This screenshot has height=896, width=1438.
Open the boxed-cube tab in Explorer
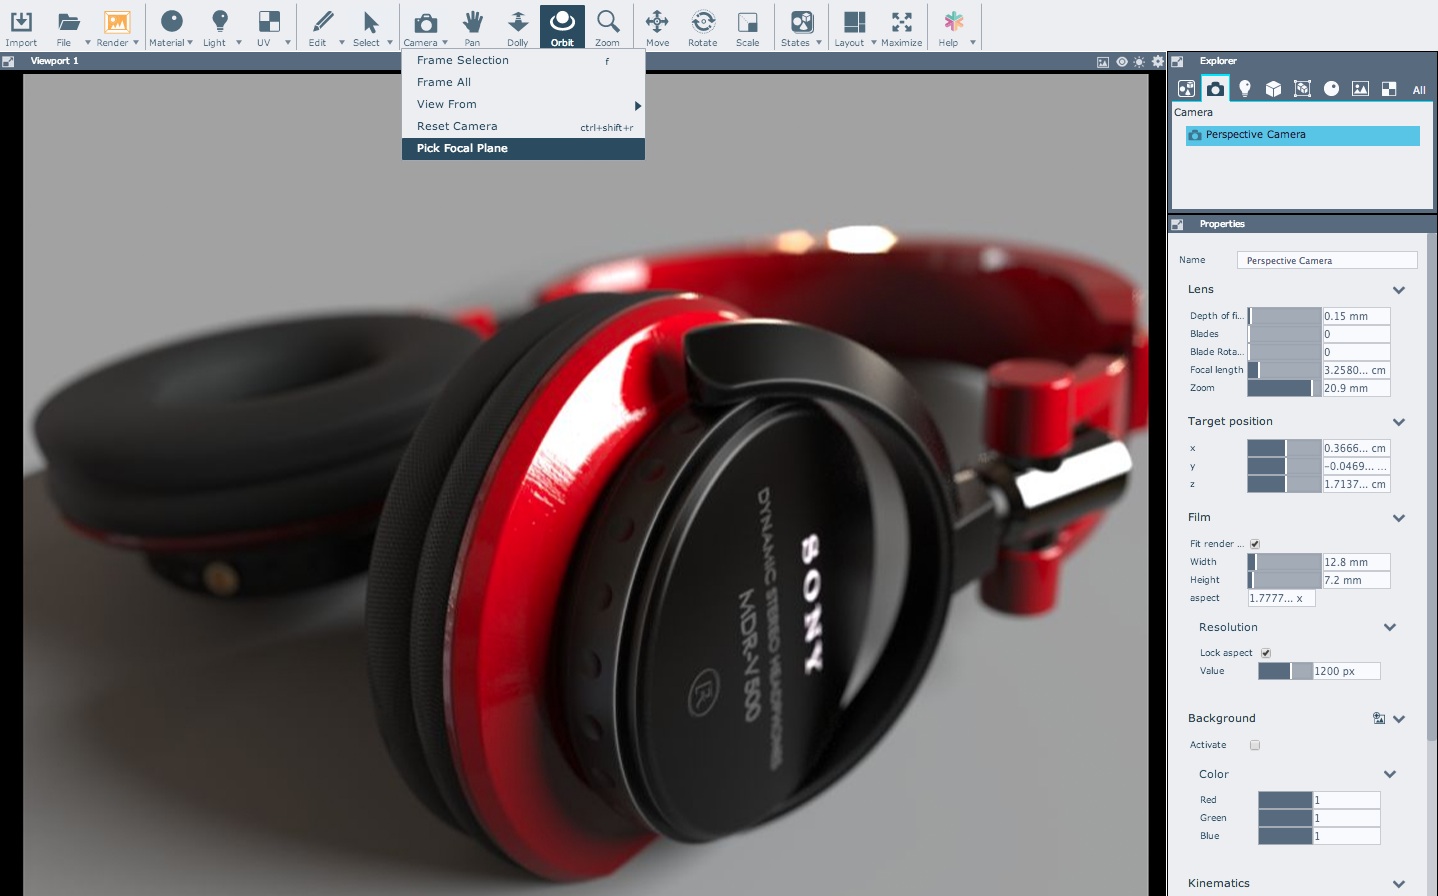tap(1302, 89)
